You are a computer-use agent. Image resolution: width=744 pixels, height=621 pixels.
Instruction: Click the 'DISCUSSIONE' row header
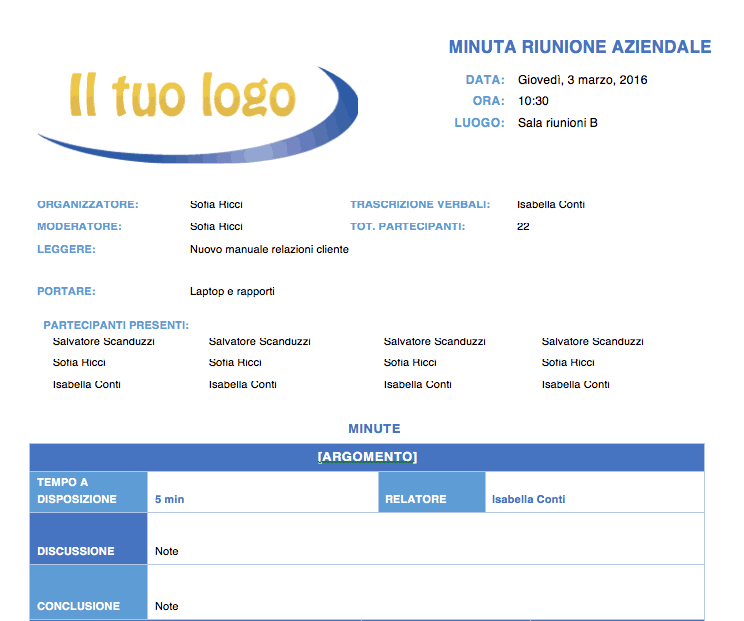89,538
